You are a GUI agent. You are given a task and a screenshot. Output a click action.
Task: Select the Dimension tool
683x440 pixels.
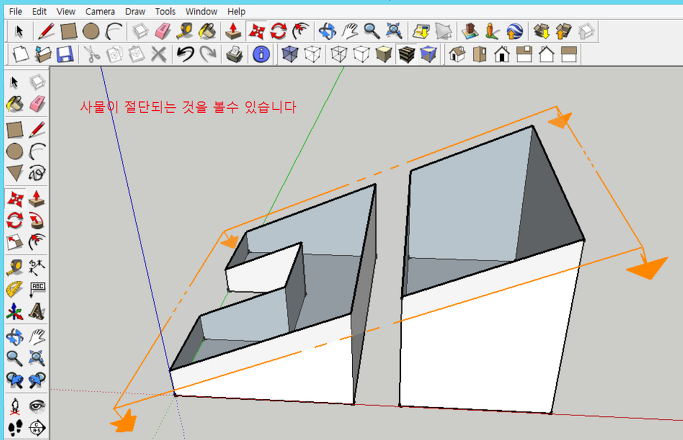(37, 267)
